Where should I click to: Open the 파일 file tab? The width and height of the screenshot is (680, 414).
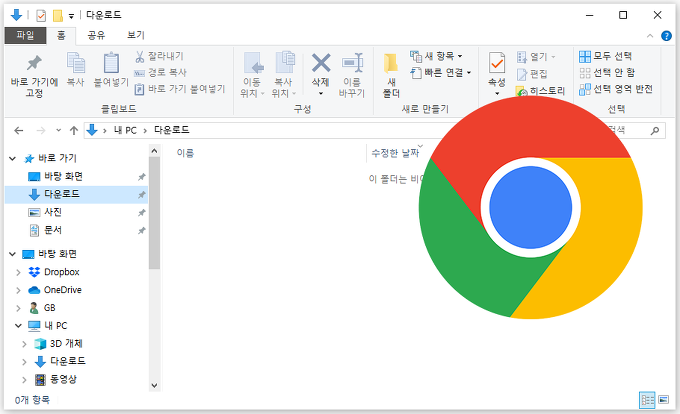click(x=25, y=35)
